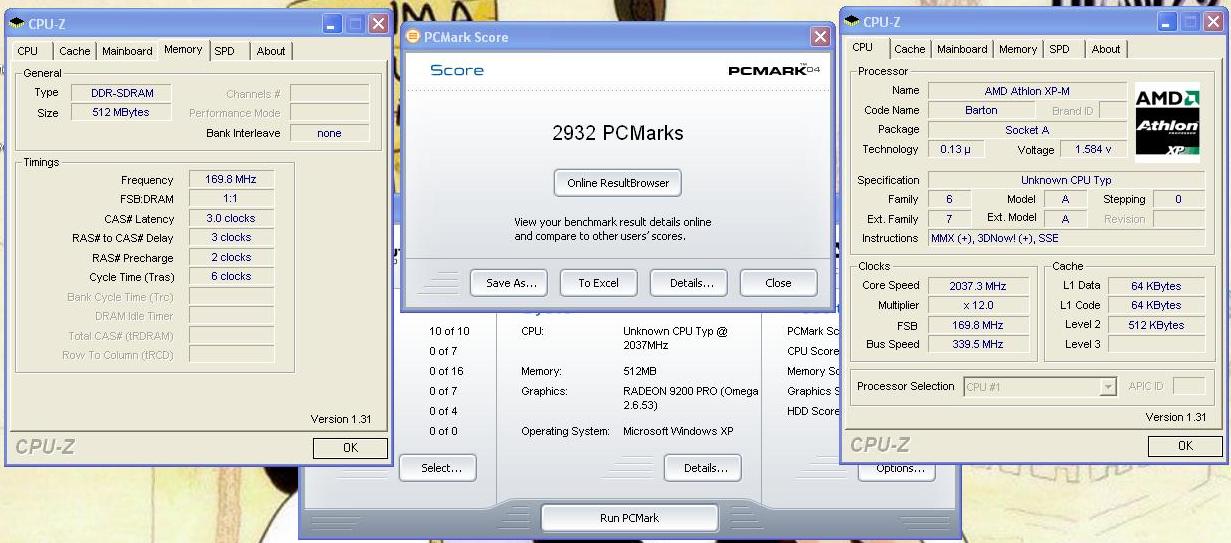Click Close button in PCMark Score dialog
1231x543 pixels.
tap(778, 283)
